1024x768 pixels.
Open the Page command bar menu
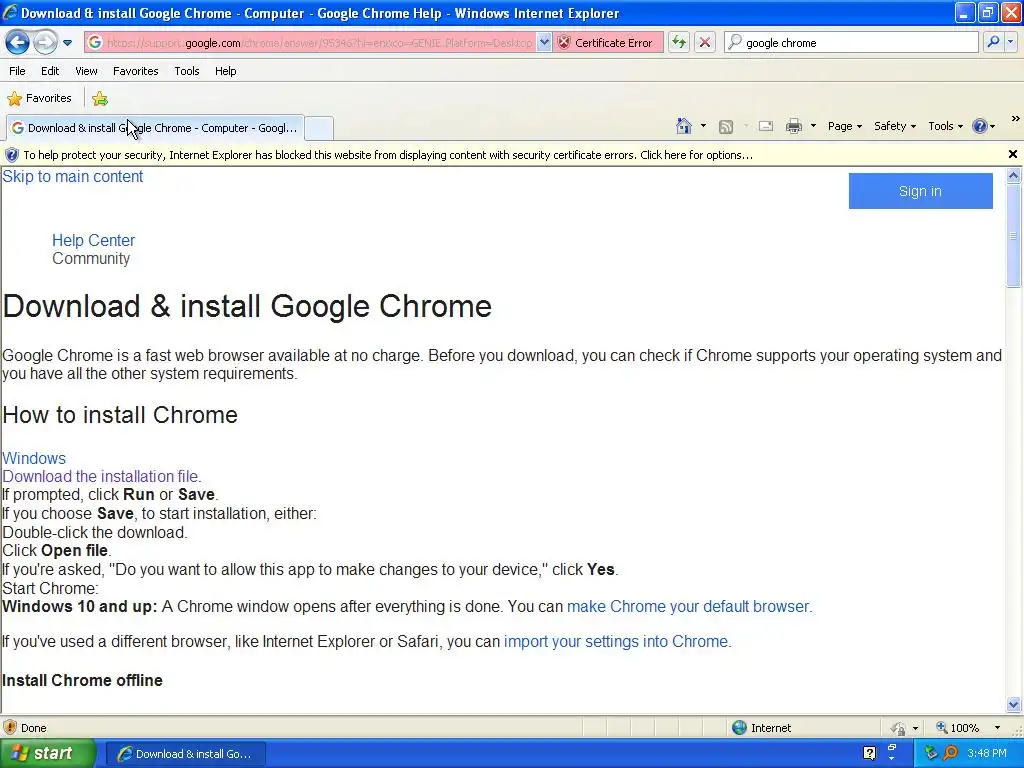pos(844,126)
